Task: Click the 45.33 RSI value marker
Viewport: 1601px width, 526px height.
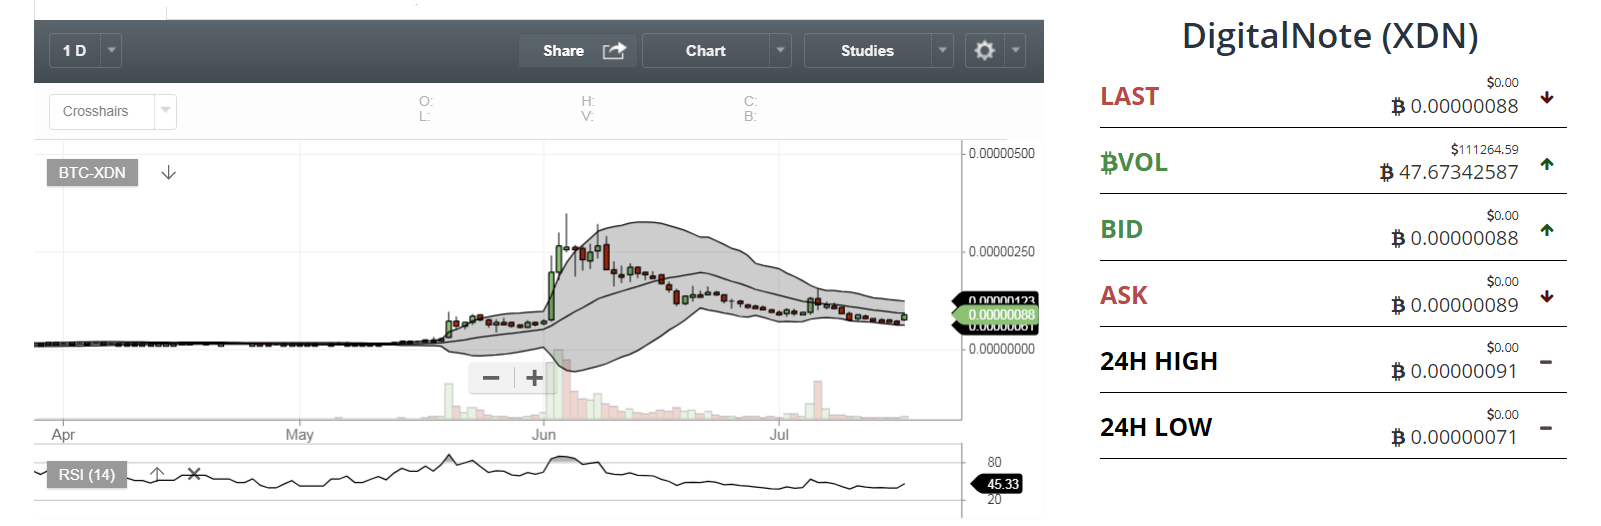Action: tap(998, 484)
